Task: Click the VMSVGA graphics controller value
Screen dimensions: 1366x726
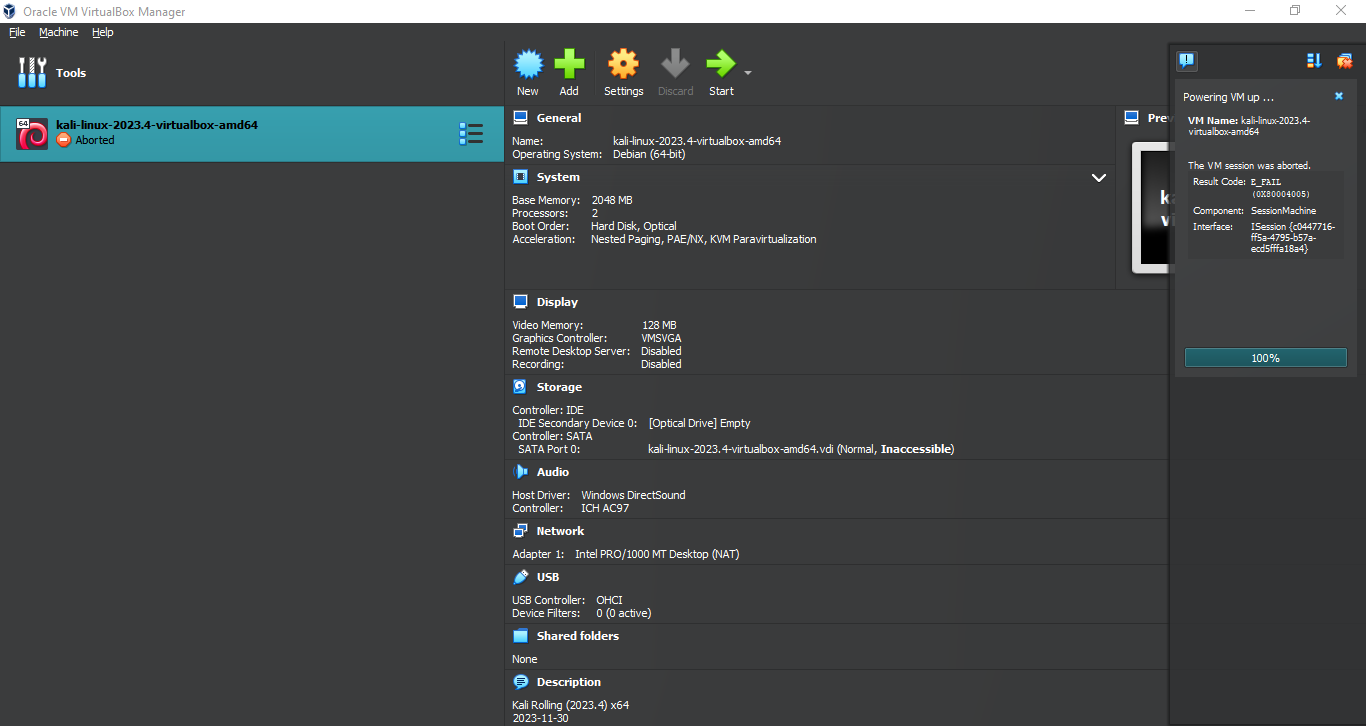Action: click(x=661, y=338)
